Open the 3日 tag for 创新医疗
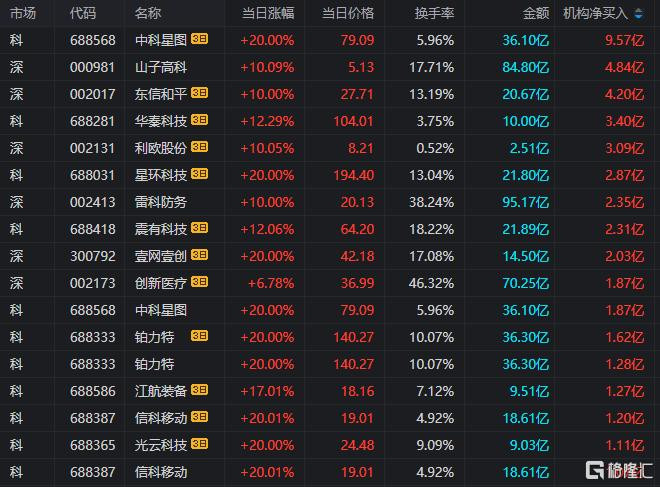 (x=200, y=282)
